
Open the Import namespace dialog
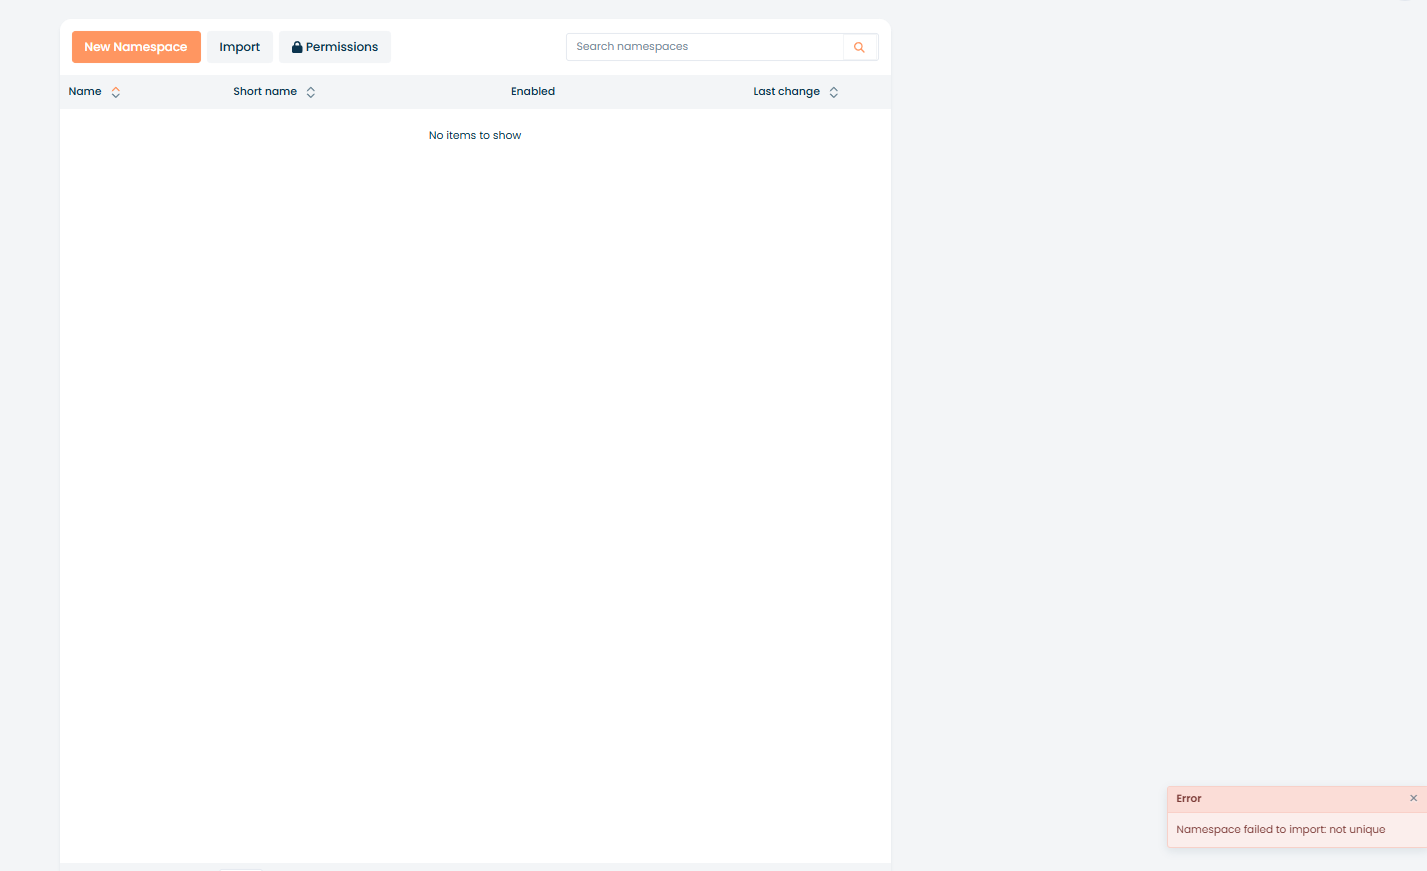[x=240, y=47]
